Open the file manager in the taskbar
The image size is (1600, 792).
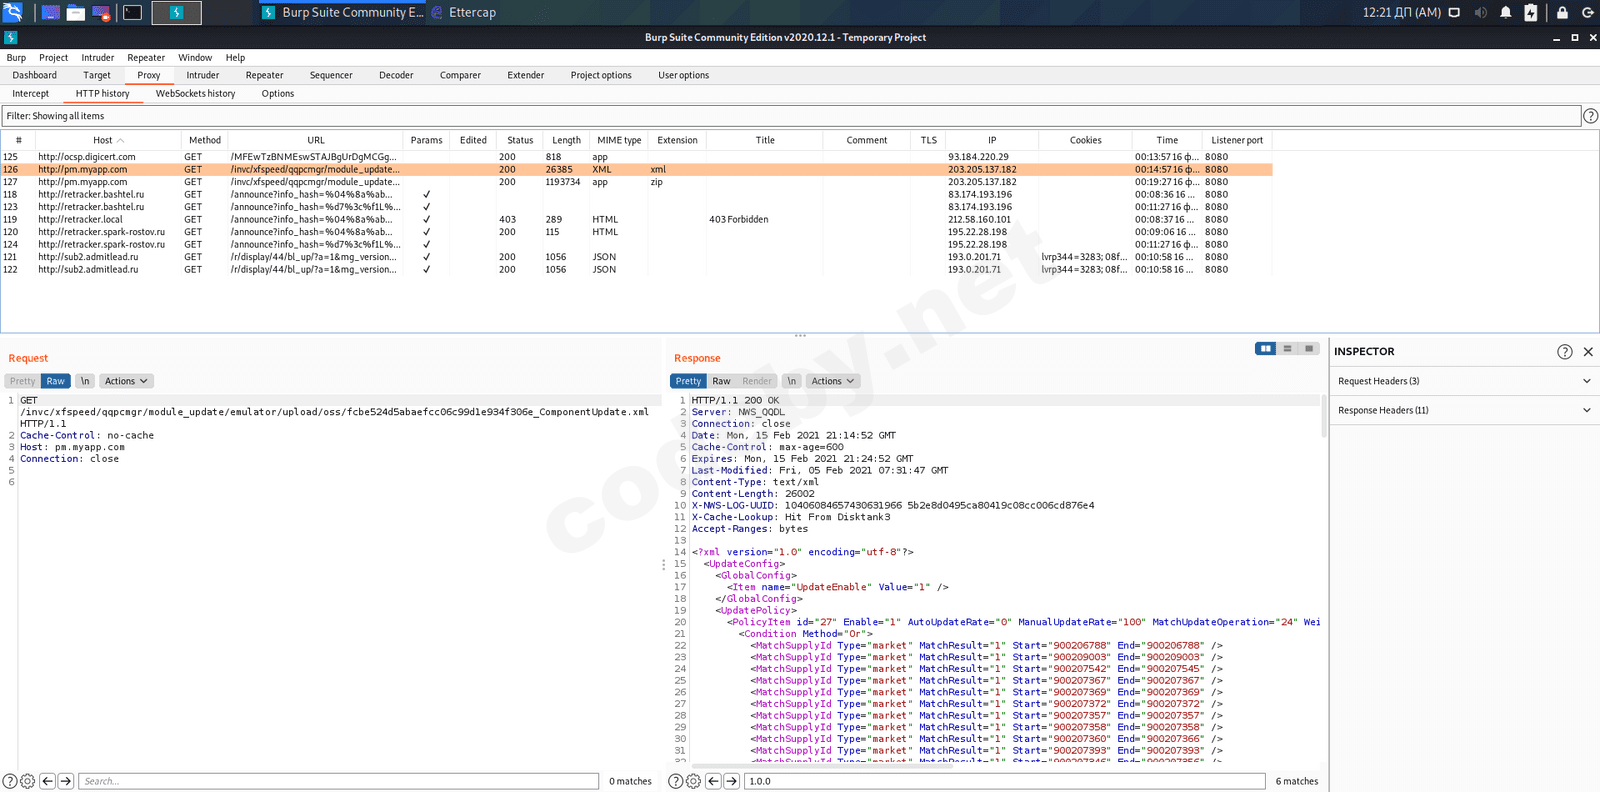(75, 12)
